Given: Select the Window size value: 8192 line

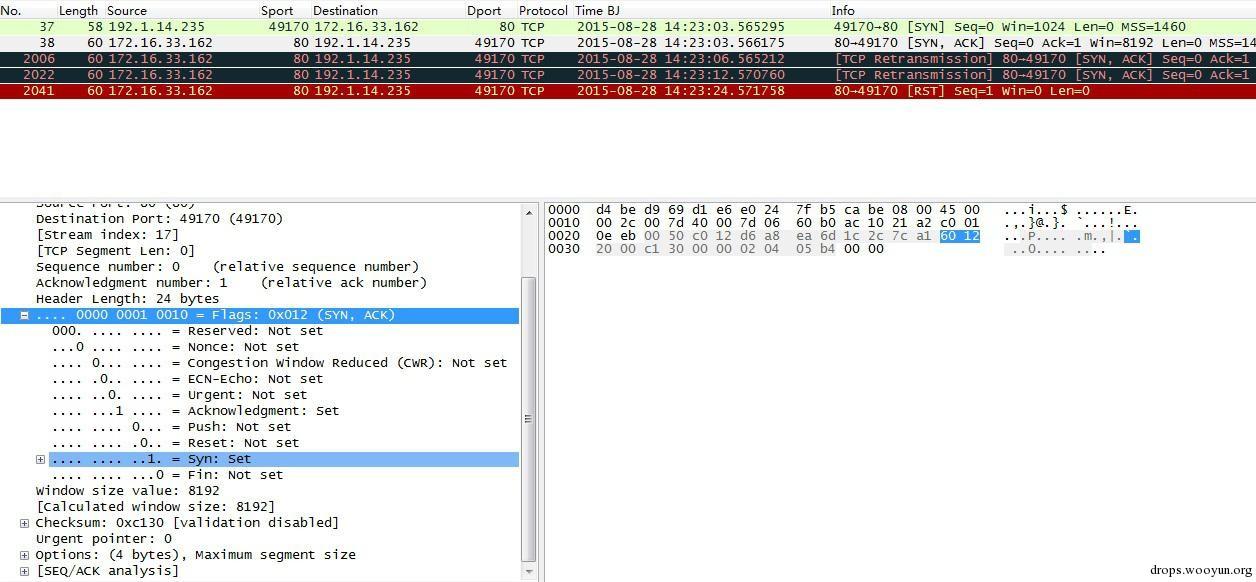Looking at the screenshot, I should pyautogui.click(x=127, y=491).
